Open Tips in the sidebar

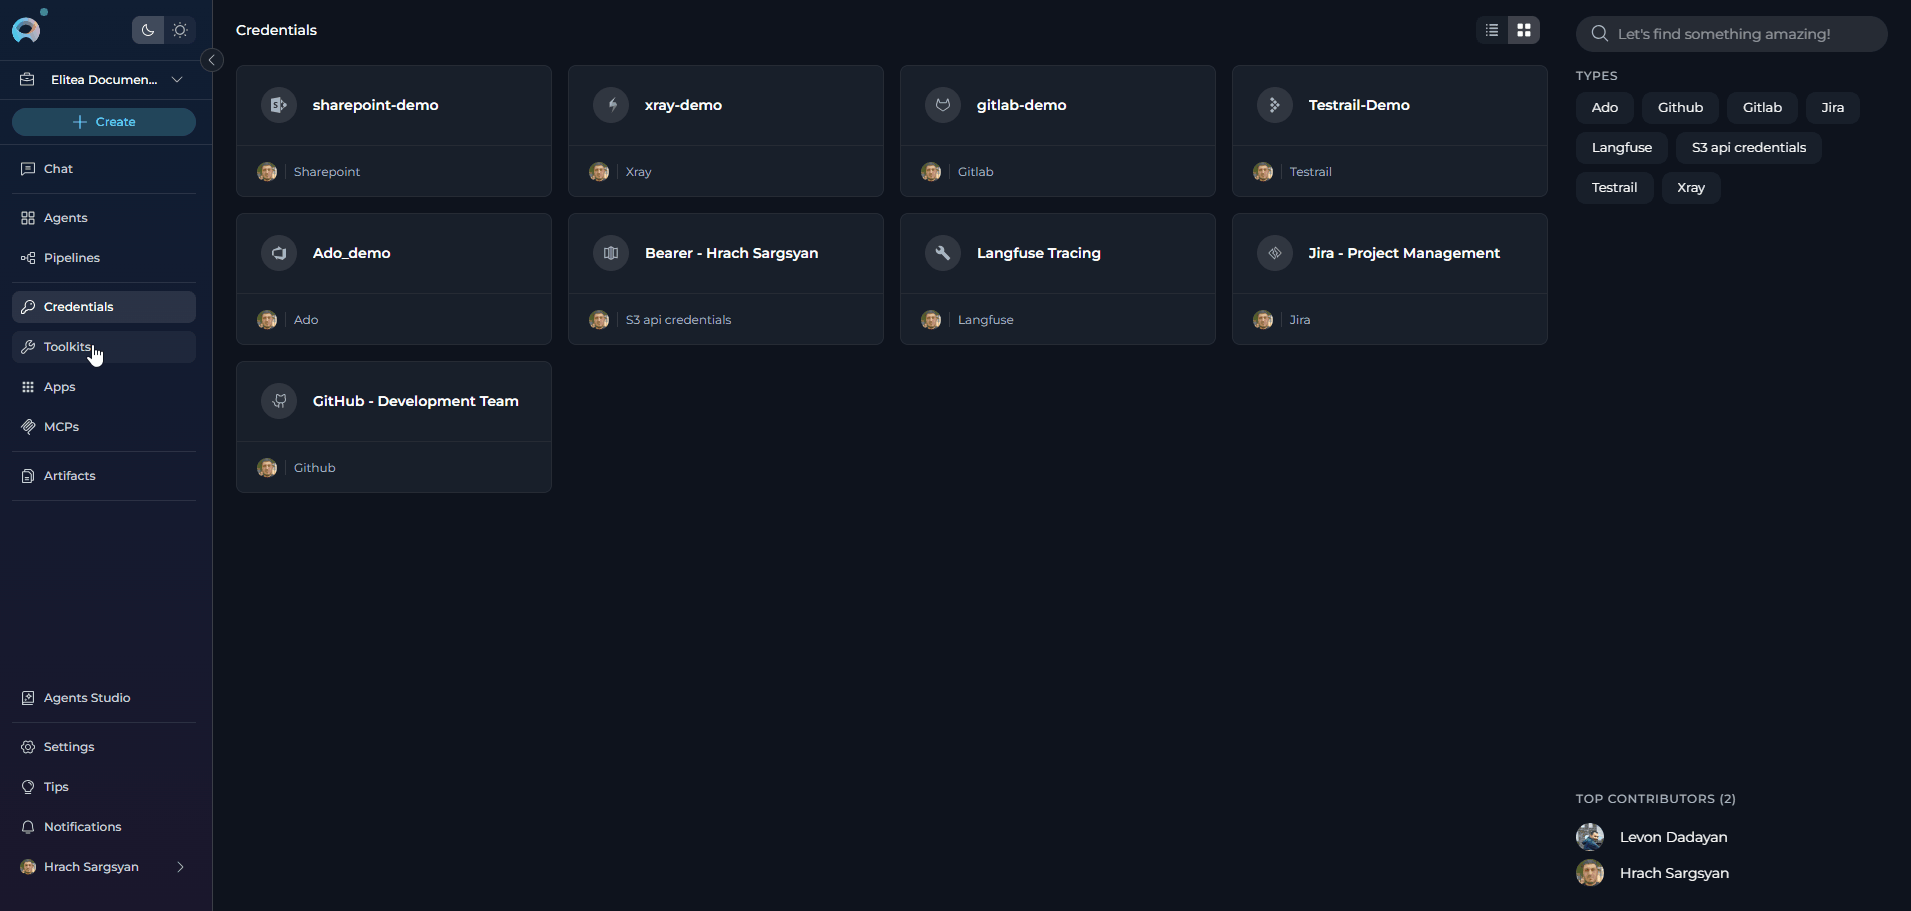tap(104, 787)
